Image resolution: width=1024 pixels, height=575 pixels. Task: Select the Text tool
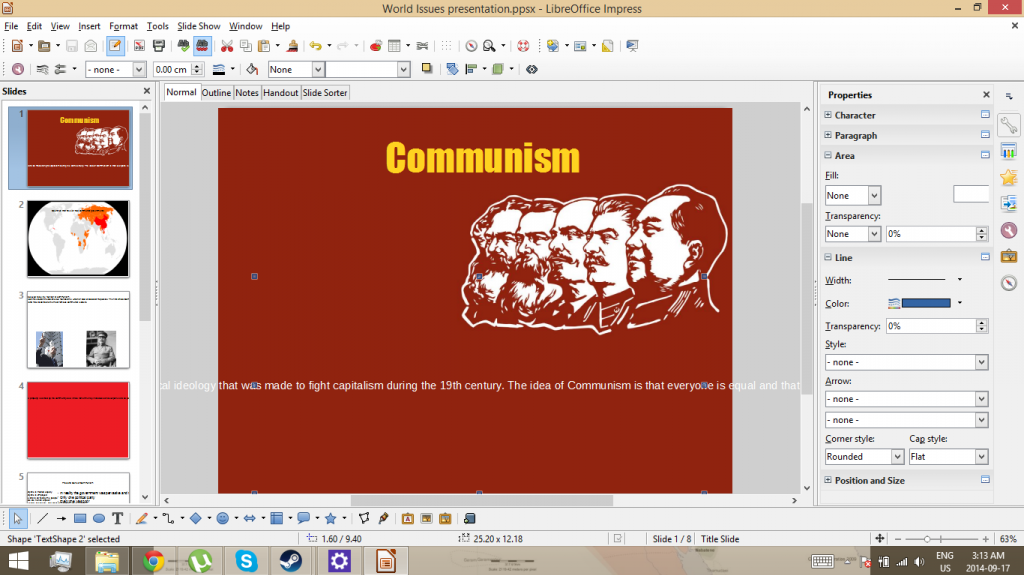pos(118,519)
